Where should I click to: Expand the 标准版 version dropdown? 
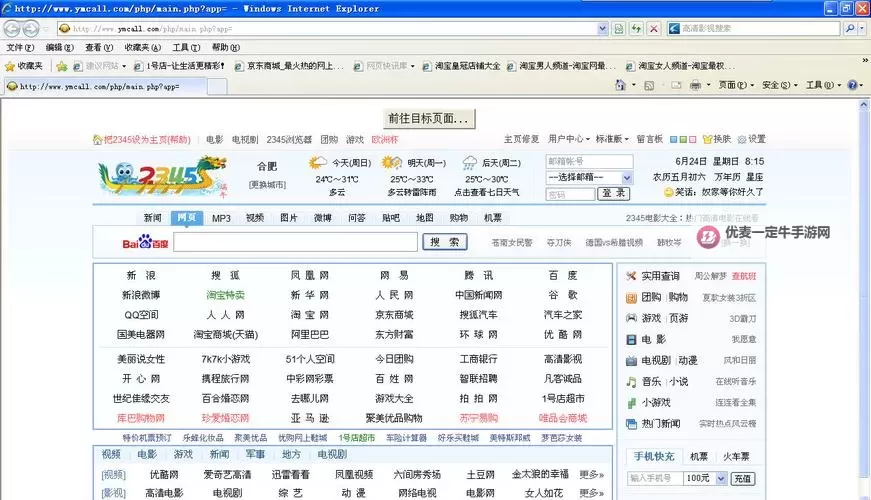click(x=612, y=139)
